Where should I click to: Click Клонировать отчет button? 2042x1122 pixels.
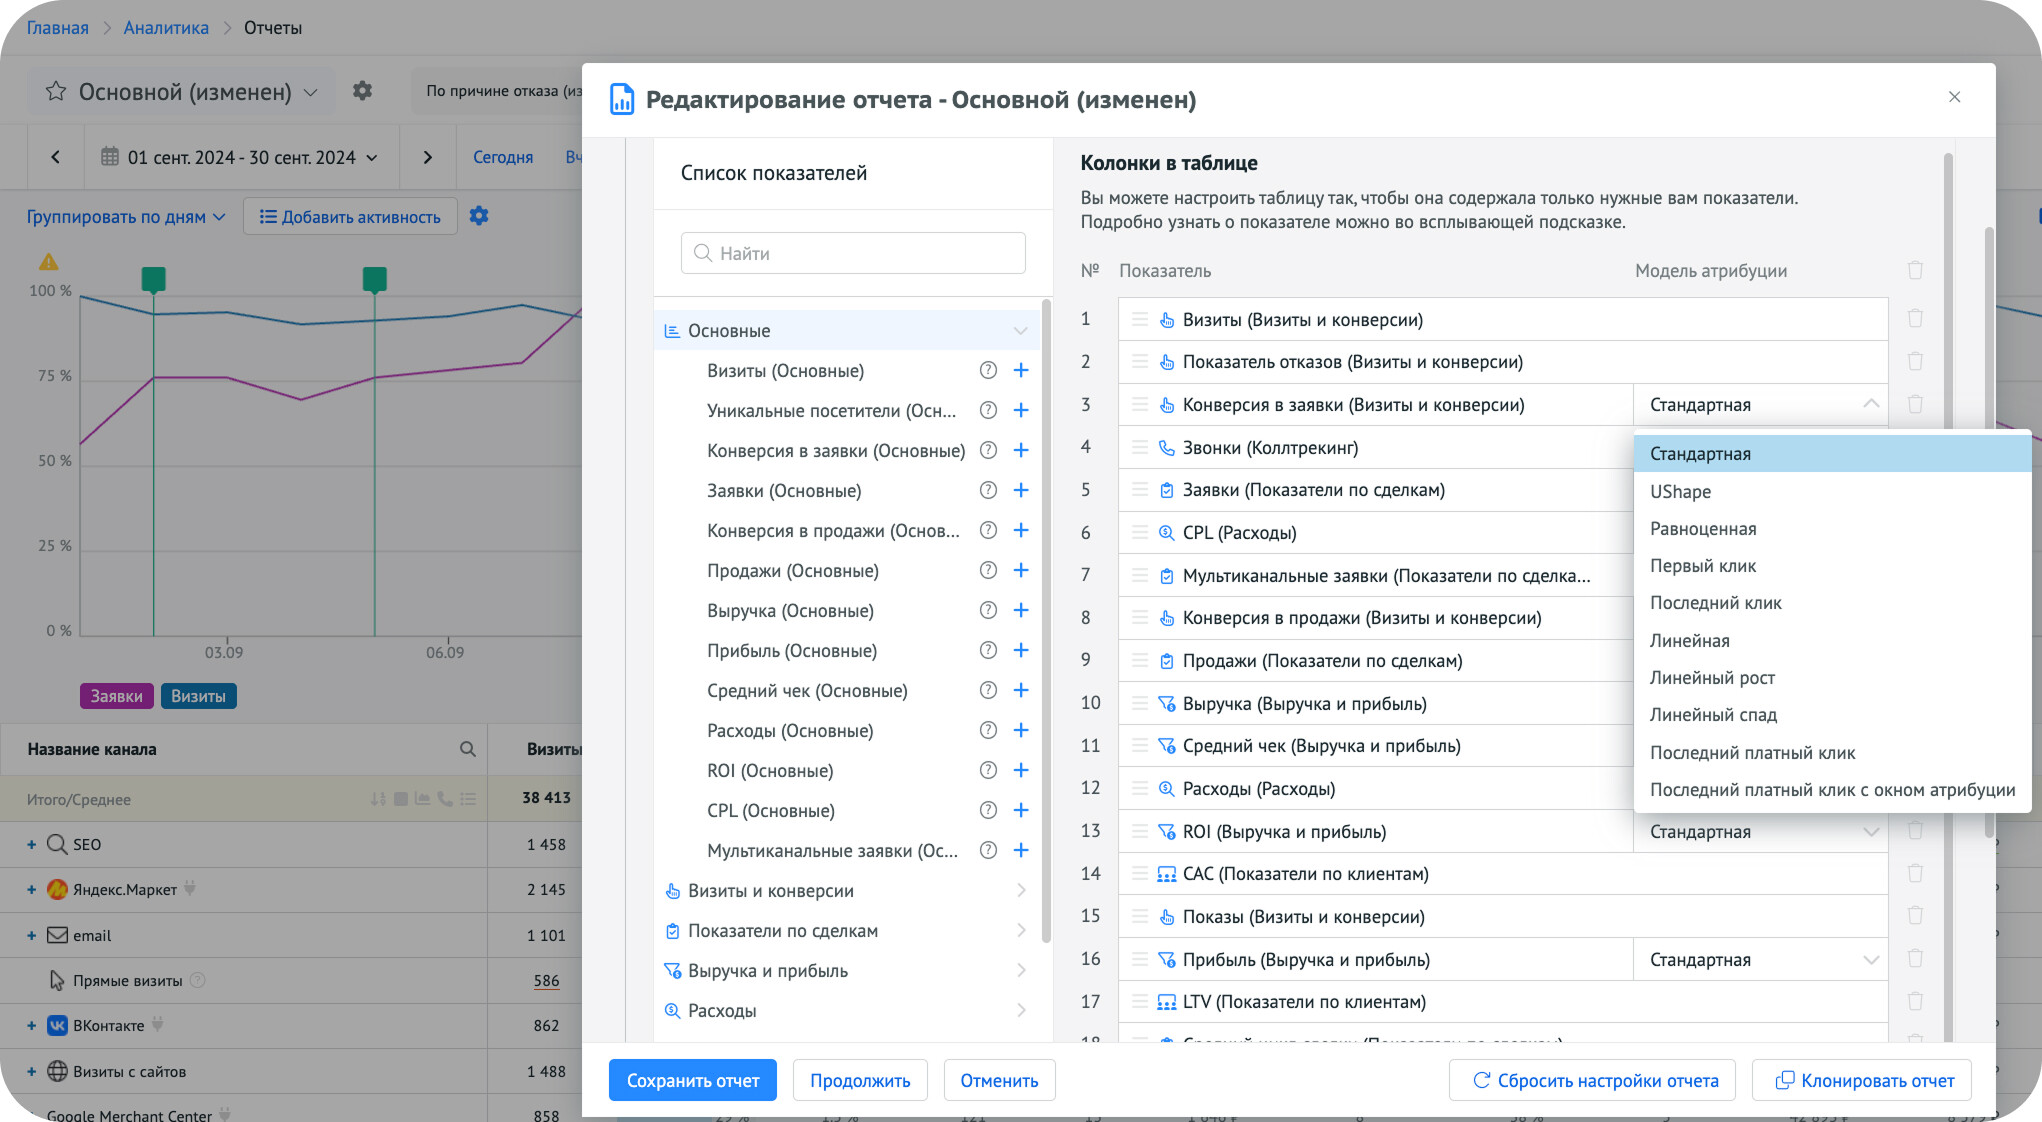1861,1080
